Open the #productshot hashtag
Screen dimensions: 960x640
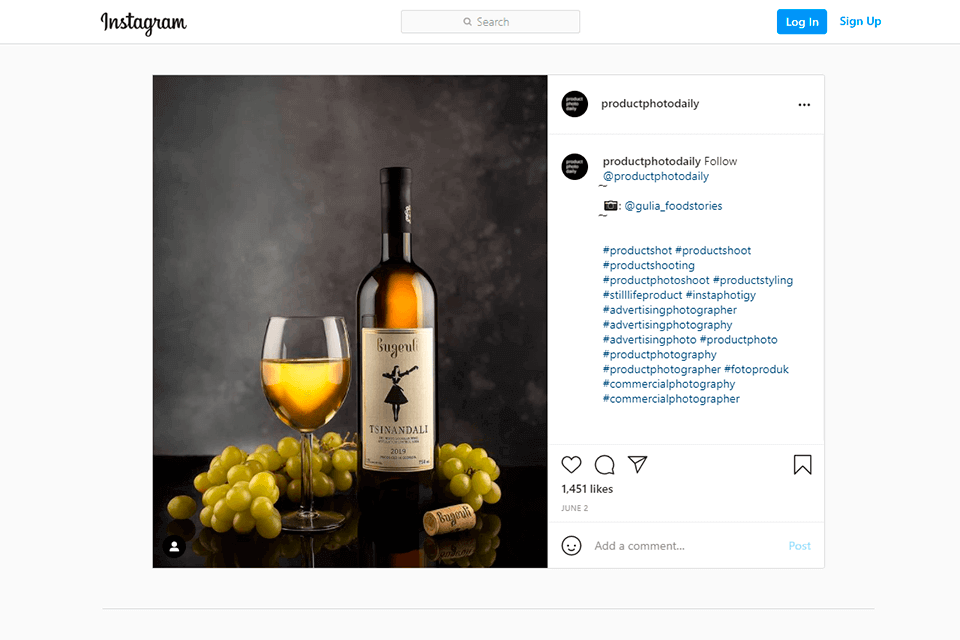tap(637, 251)
